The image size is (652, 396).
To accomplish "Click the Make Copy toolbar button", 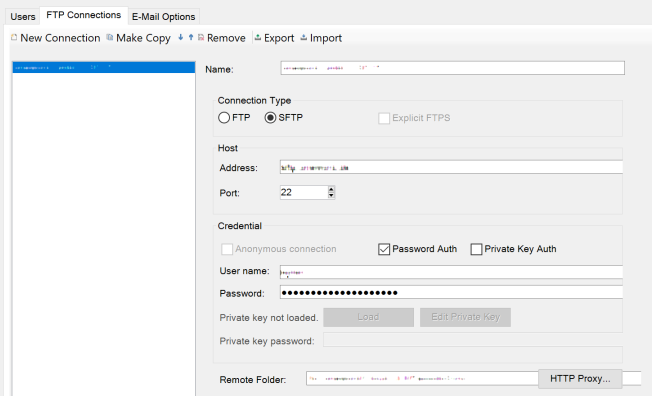I will (139, 38).
